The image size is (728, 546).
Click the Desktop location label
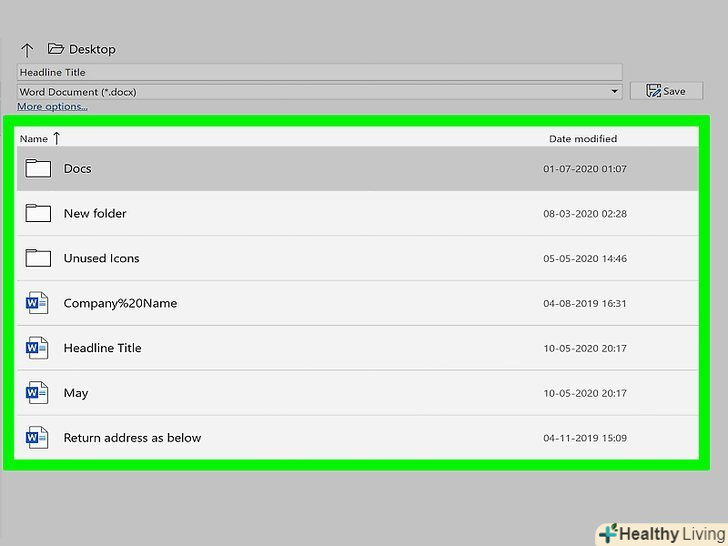92,49
